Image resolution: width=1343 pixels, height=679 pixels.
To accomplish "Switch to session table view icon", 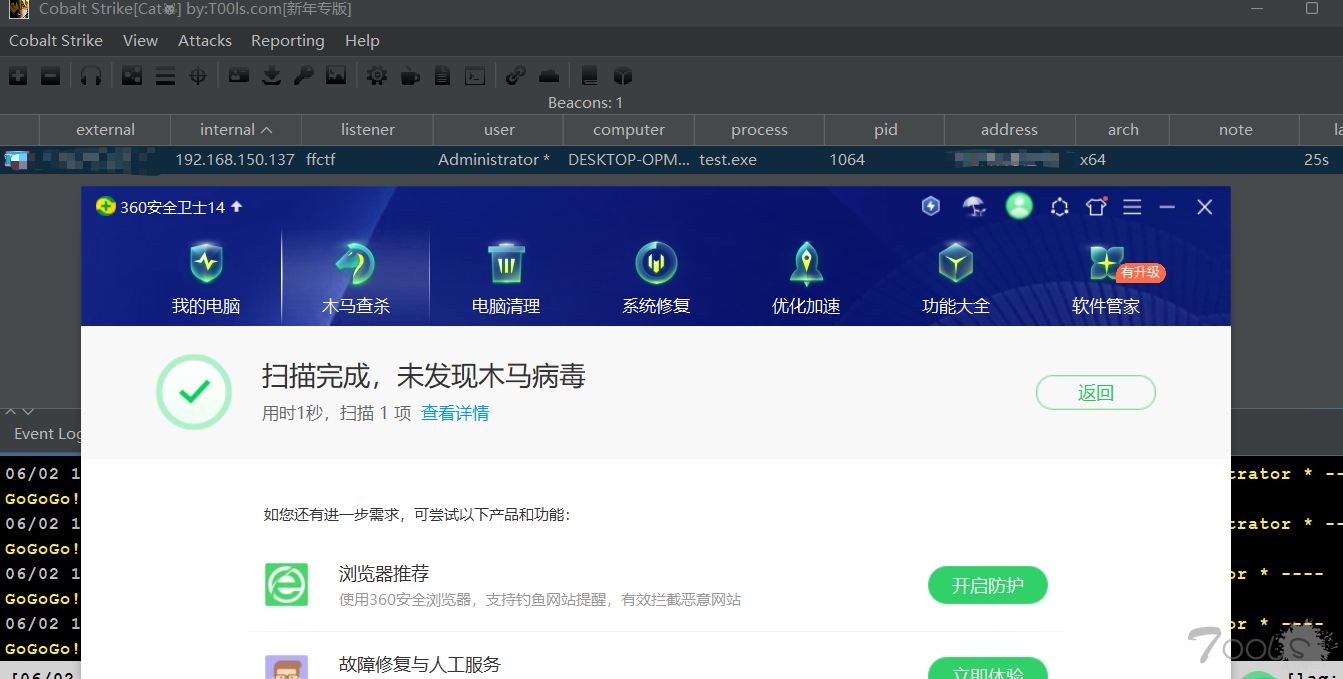I will 166,76.
